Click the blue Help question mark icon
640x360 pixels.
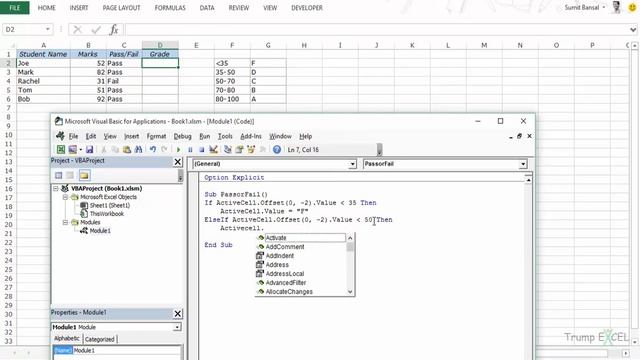tap(277, 150)
